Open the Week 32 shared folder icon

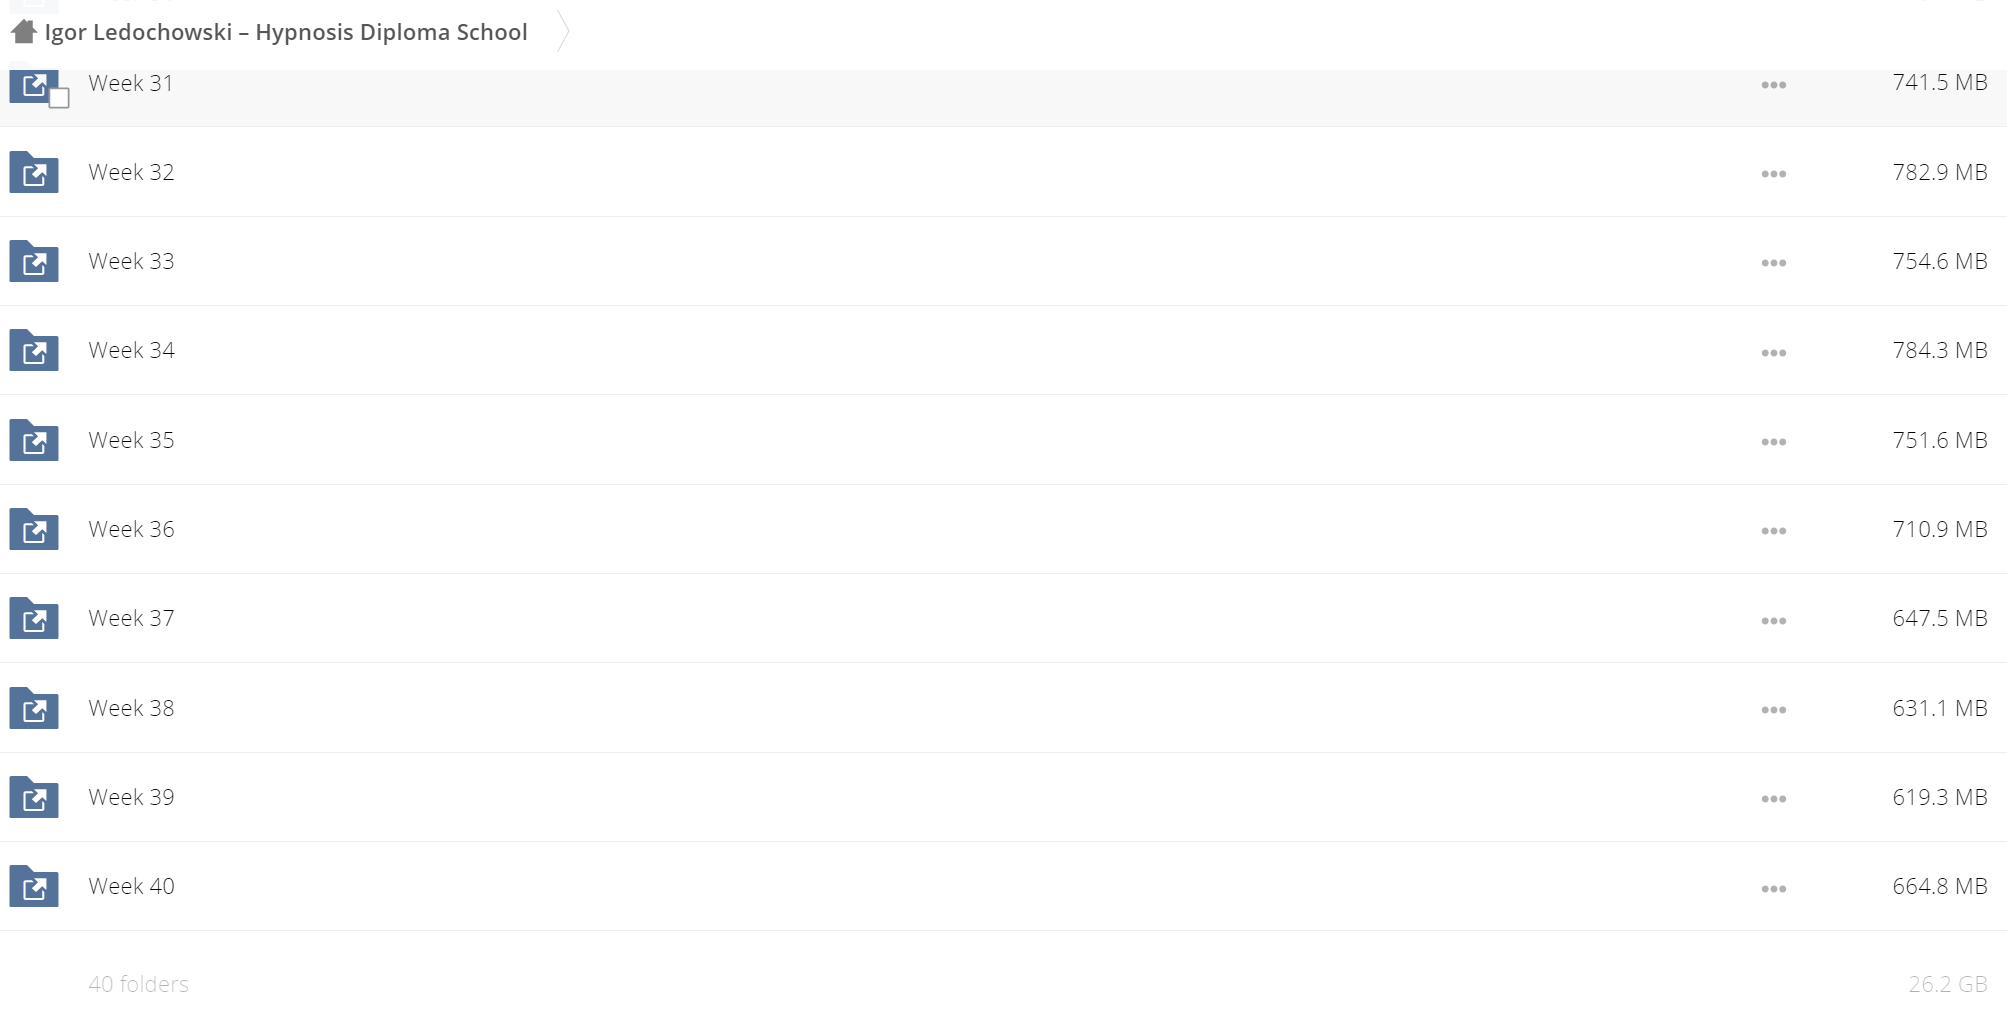[34, 172]
